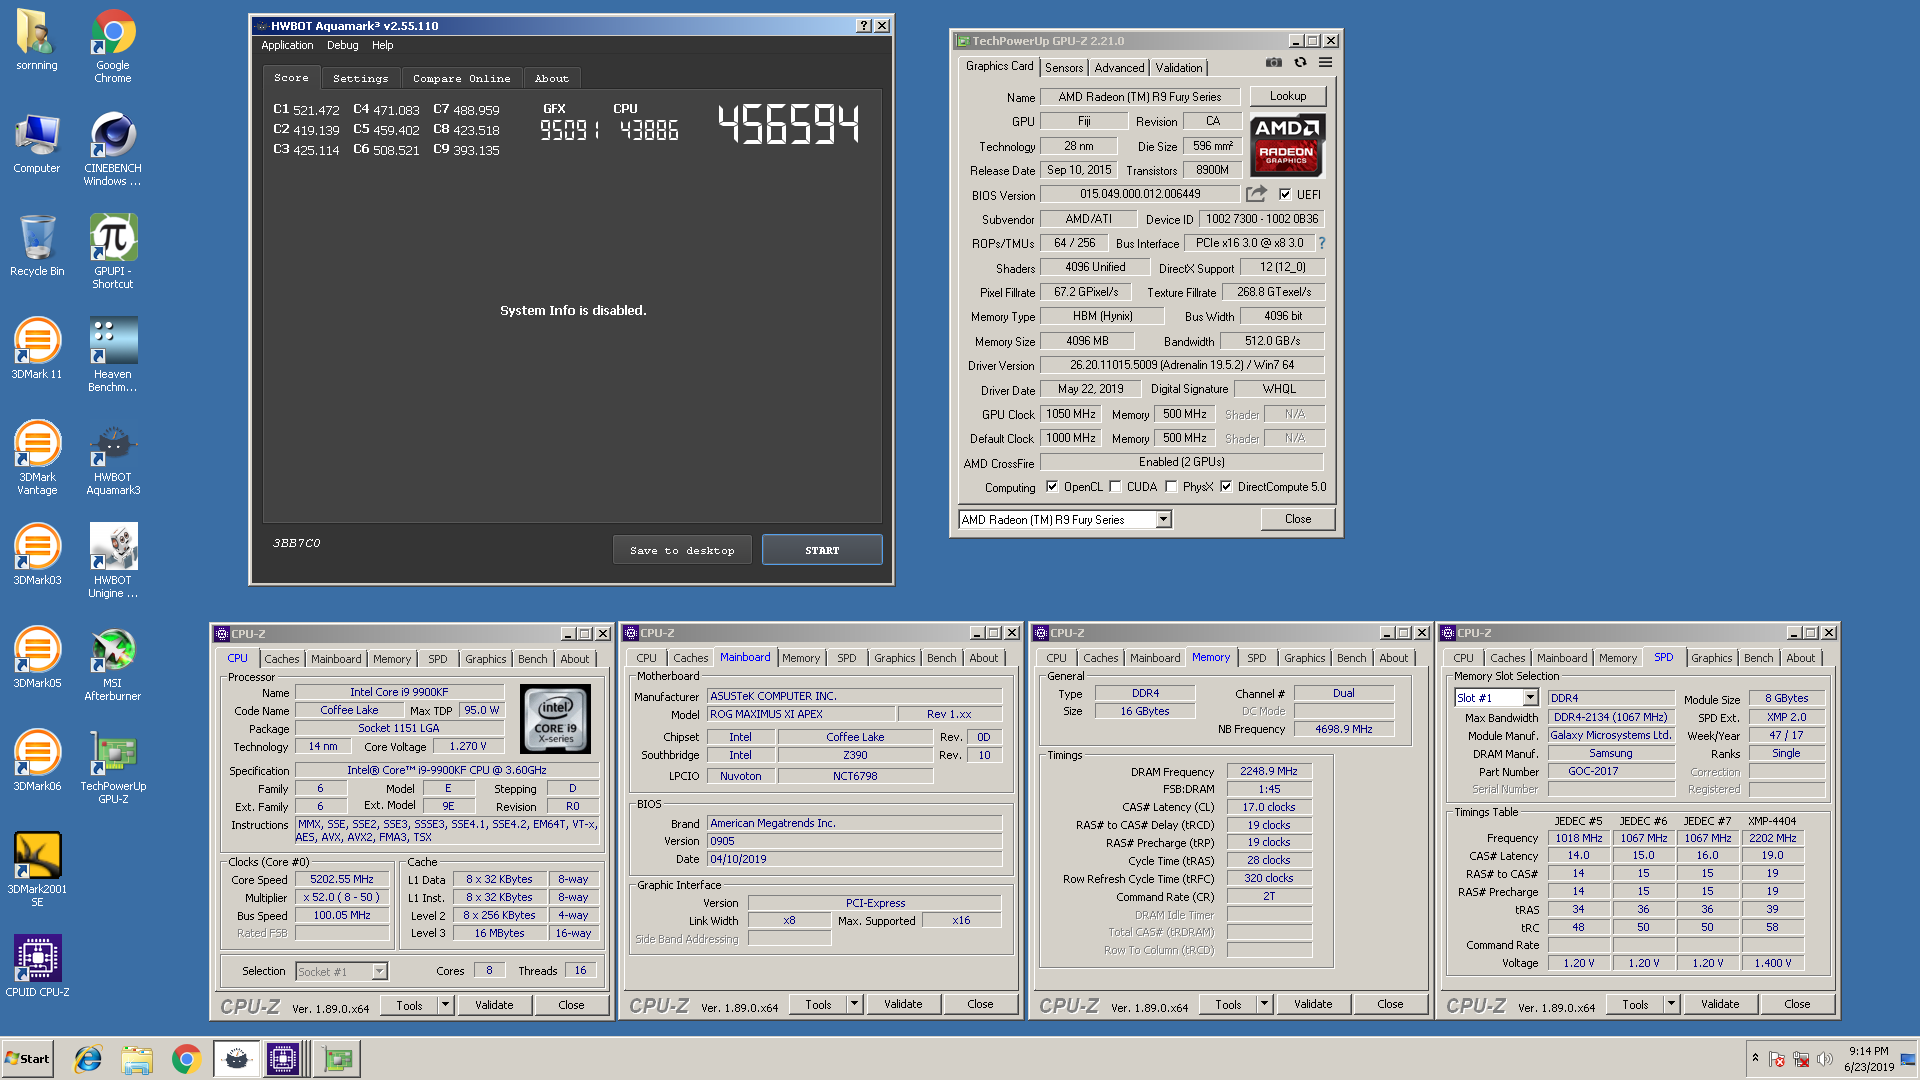Click Validation tab in GPU-Z
This screenshot has width=1920, height=1080.
point(1179,68)
